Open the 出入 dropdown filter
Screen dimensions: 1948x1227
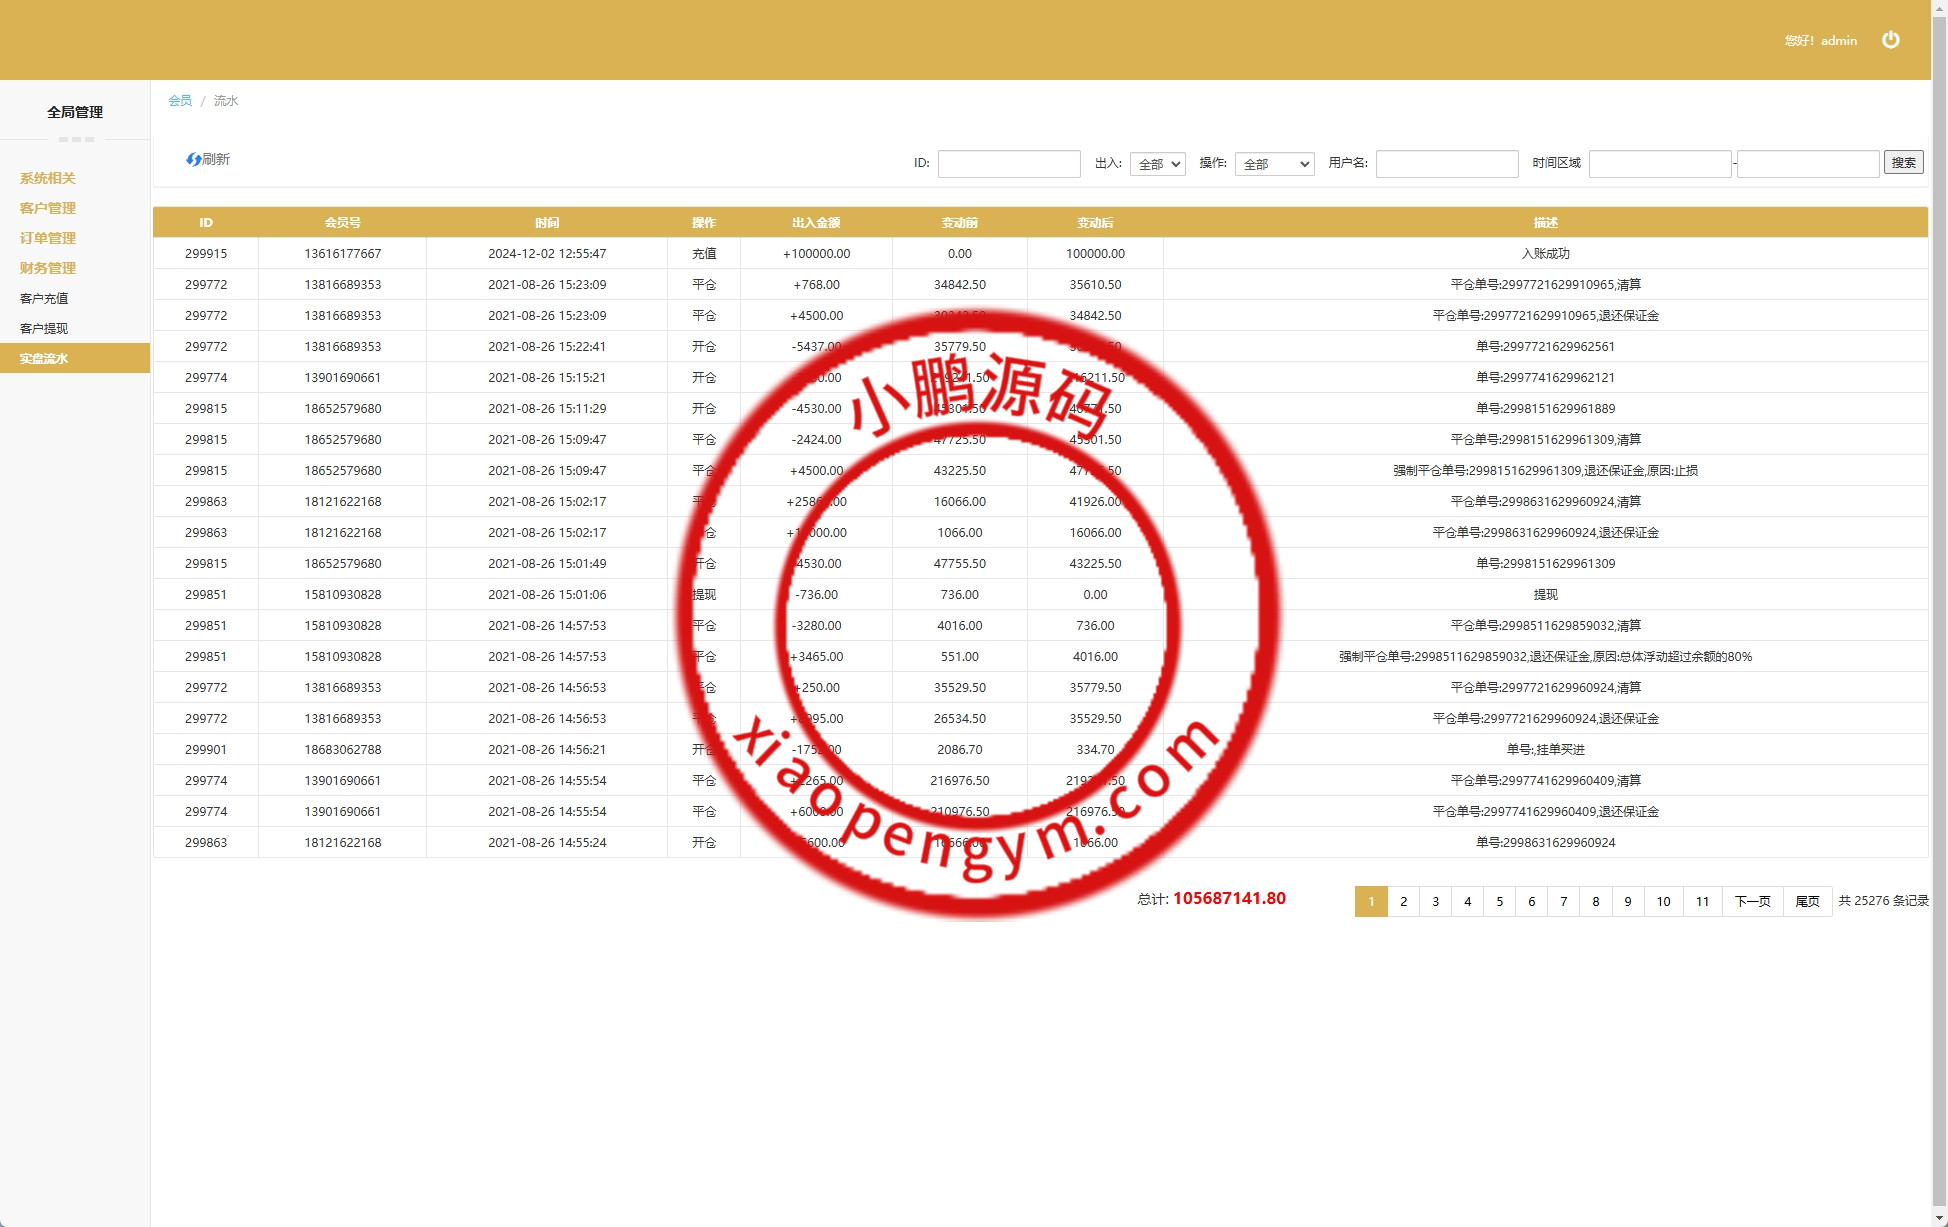coord(1157,164)
